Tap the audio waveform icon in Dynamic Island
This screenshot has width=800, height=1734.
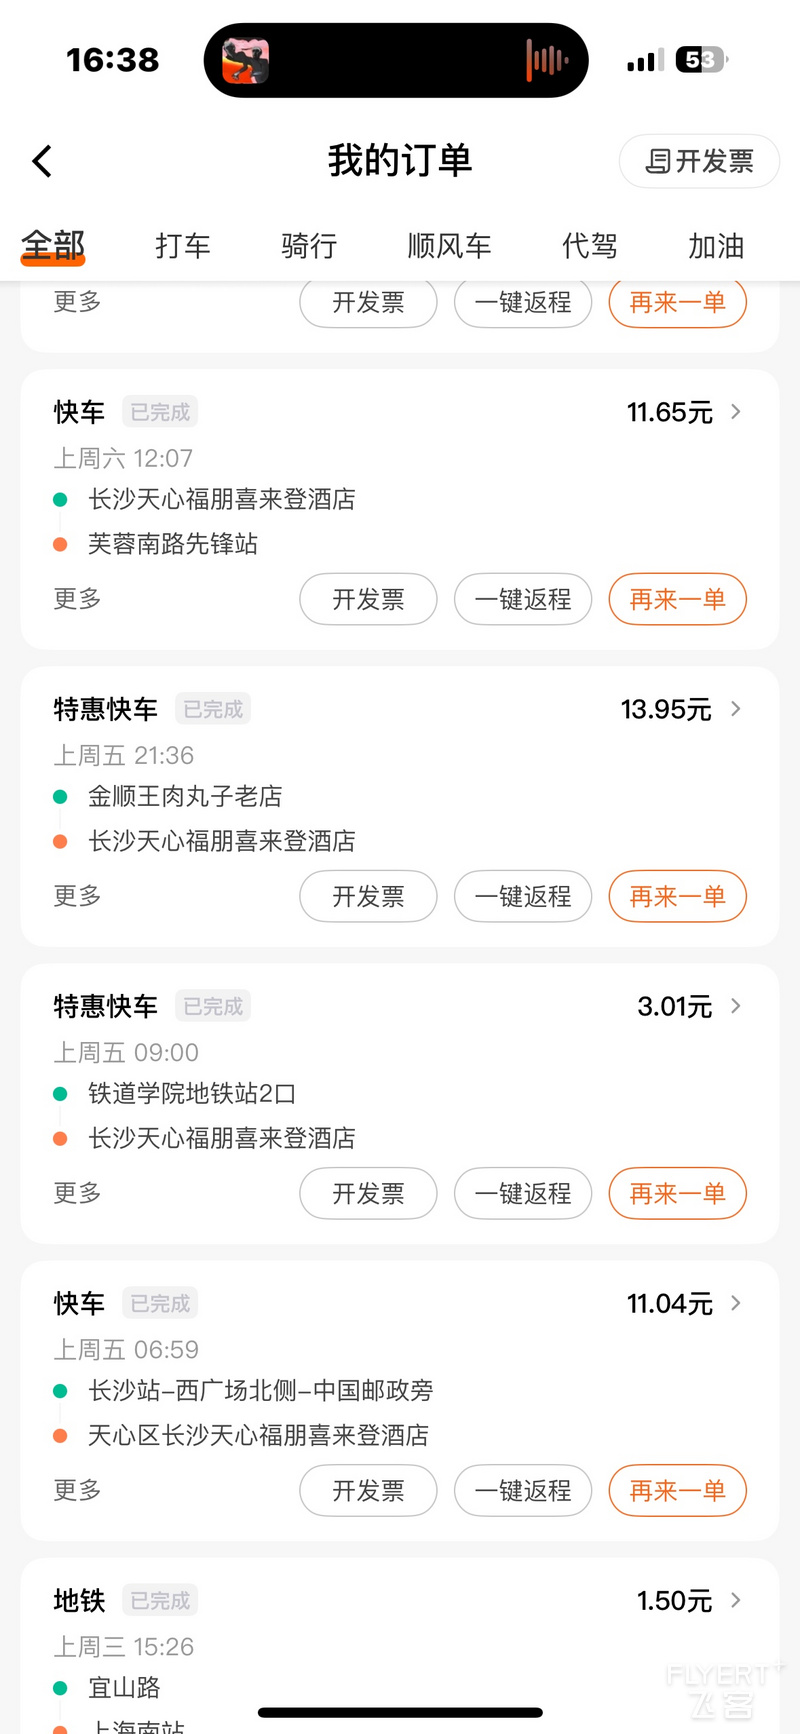[546, 60]
